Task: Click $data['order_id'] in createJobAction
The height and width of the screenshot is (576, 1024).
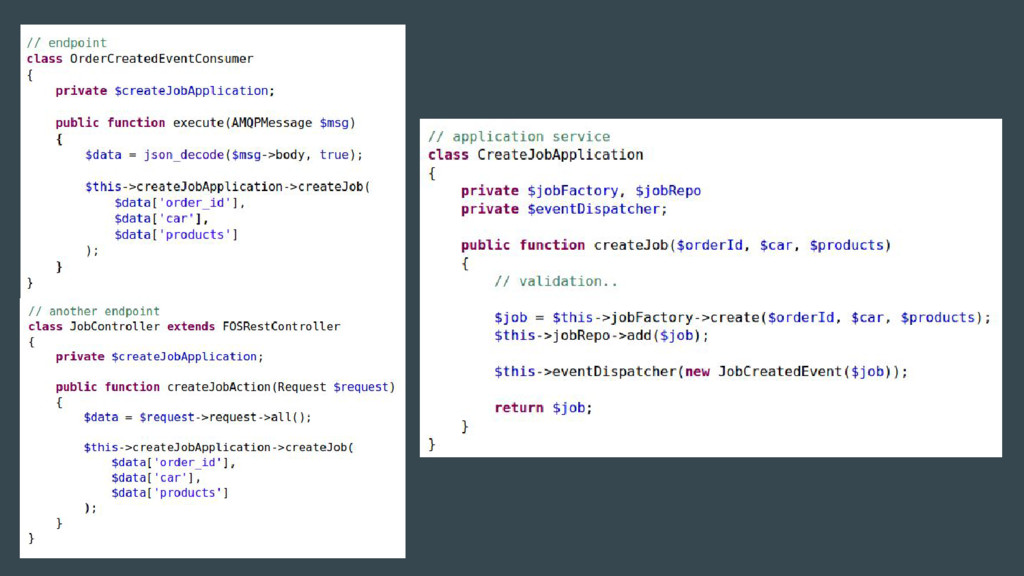Action: click(x=173, y=462)
